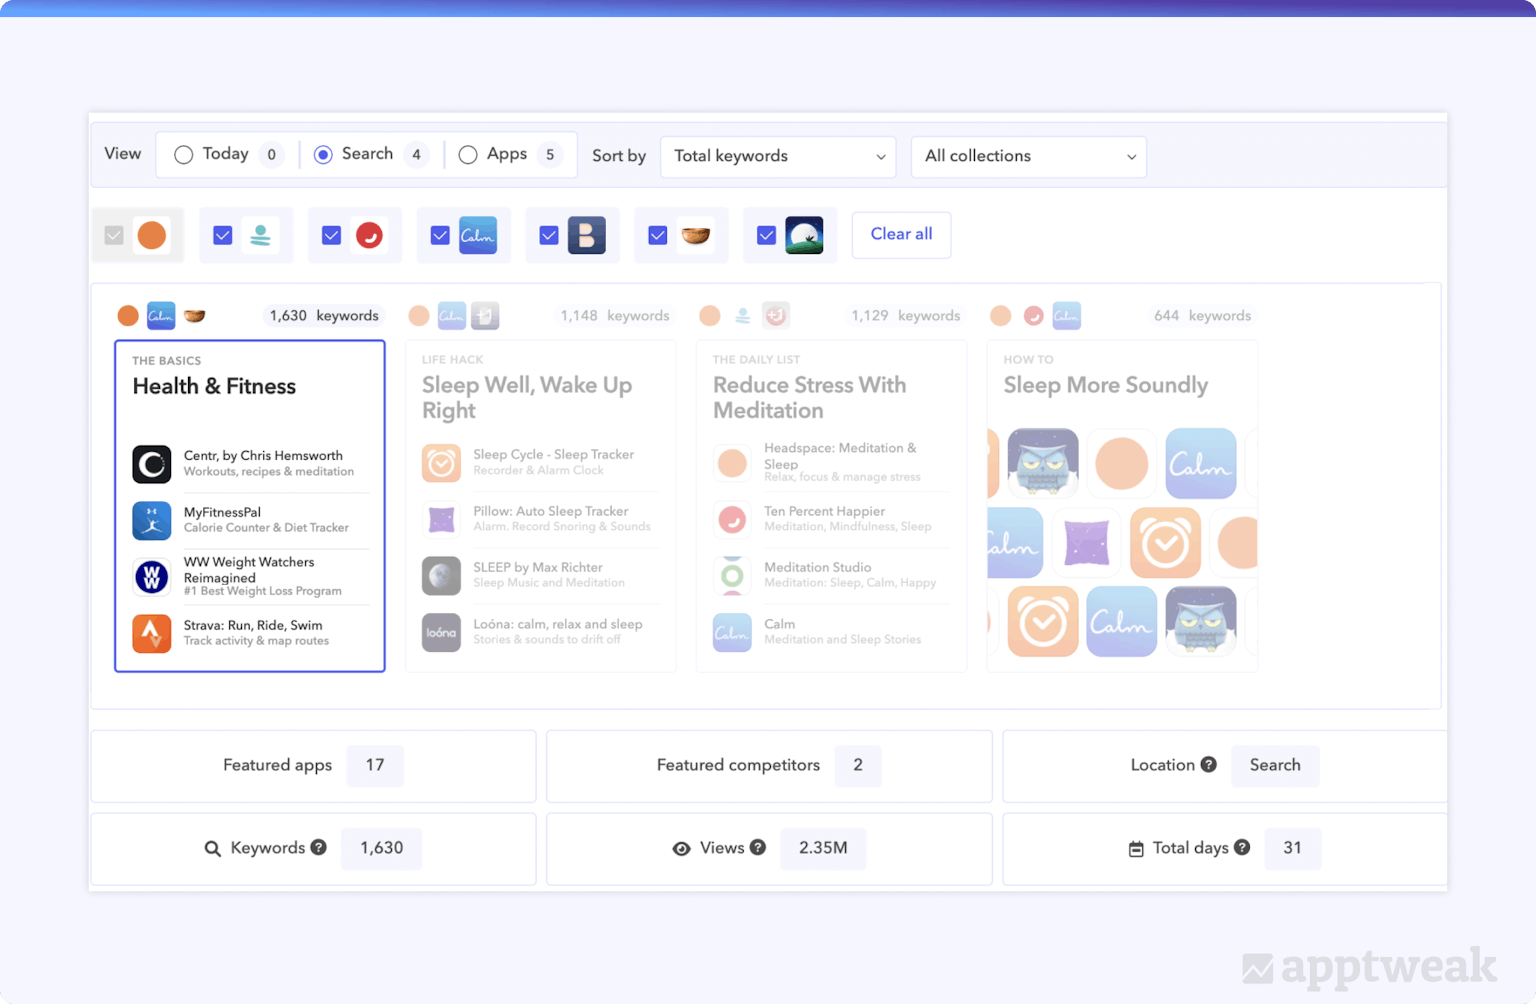The width and height of the screenshot is (1536, 1004).
Task: Click the help icon next to Keywords
Action: (x=319, y=848)
